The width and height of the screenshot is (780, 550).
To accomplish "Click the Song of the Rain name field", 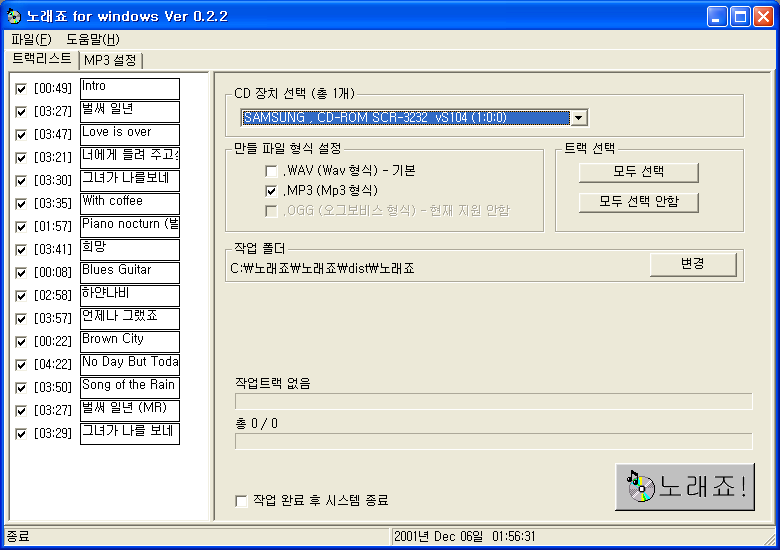I will [129, 388].
